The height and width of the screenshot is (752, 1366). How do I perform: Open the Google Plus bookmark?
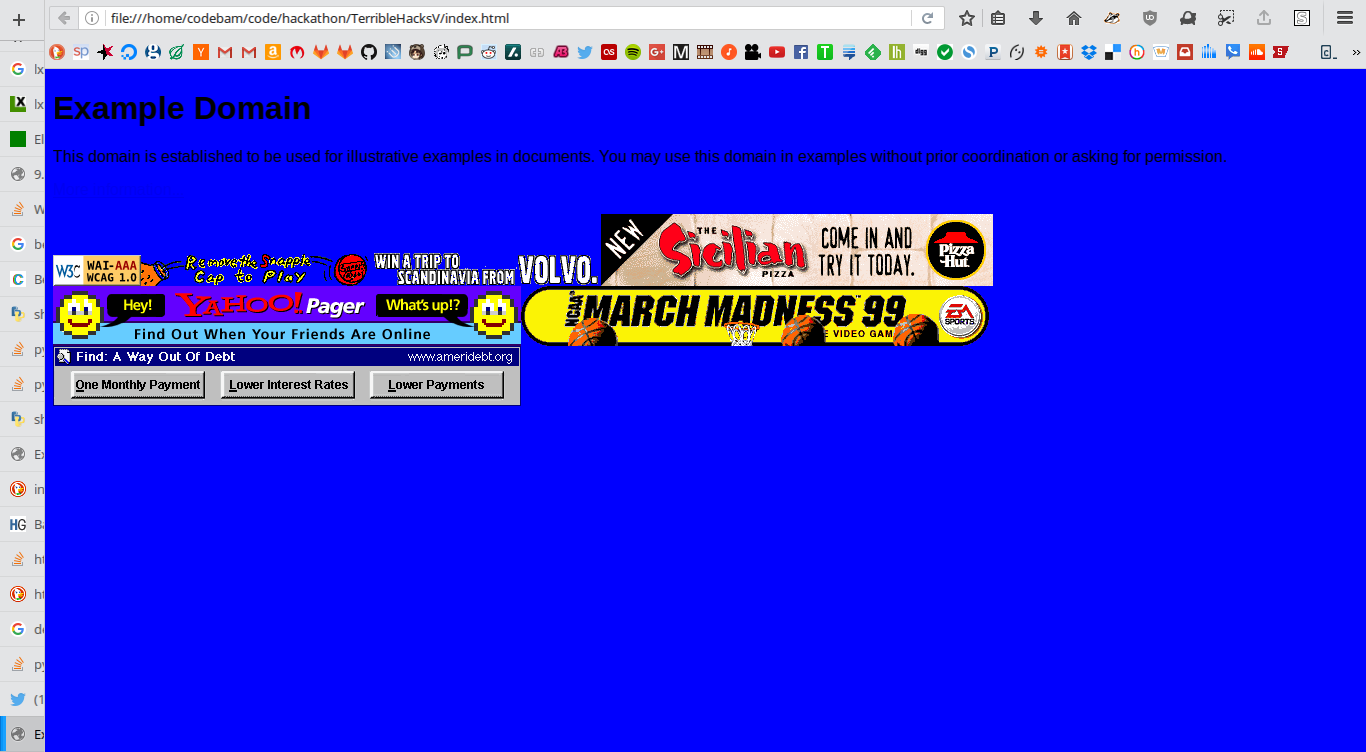657,52
